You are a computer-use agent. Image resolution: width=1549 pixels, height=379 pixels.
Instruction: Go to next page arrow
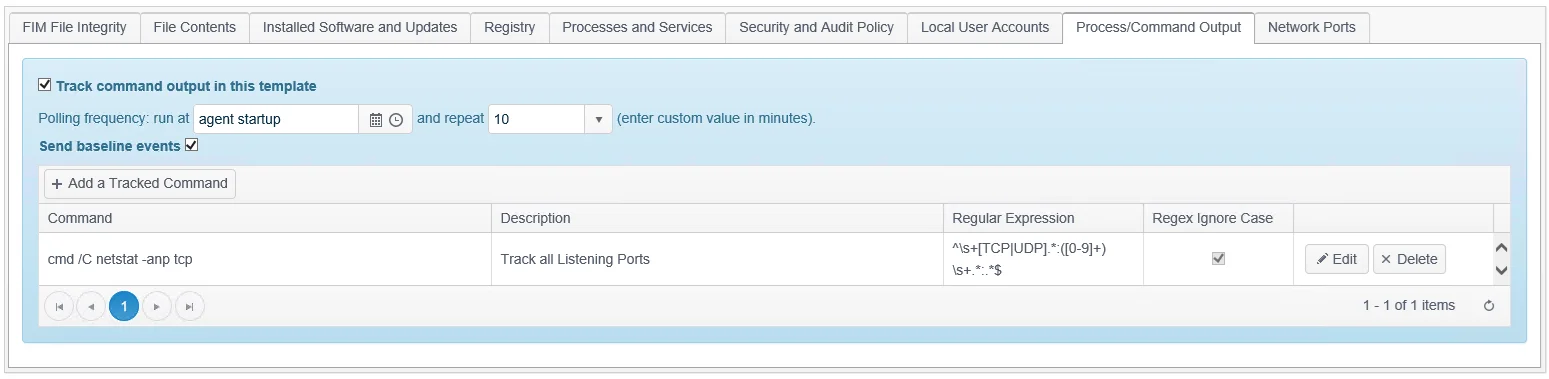tap(157, 306)
